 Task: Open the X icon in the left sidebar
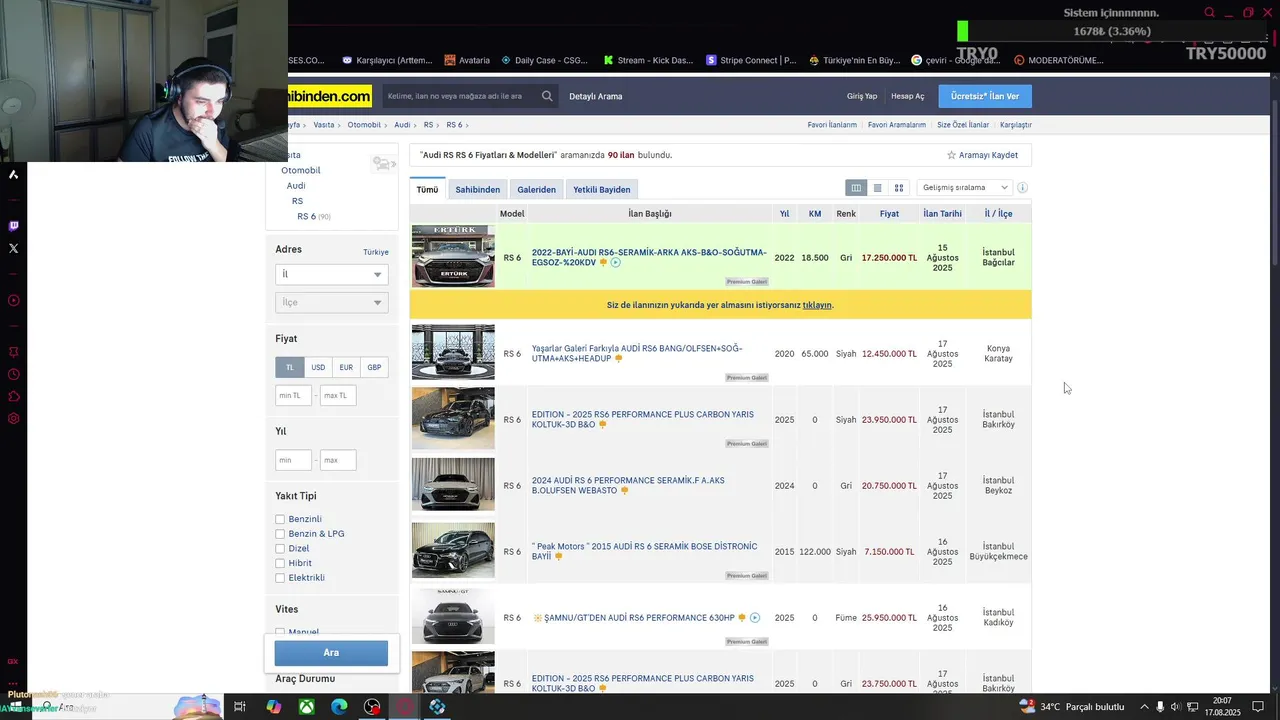click(13, 248)
